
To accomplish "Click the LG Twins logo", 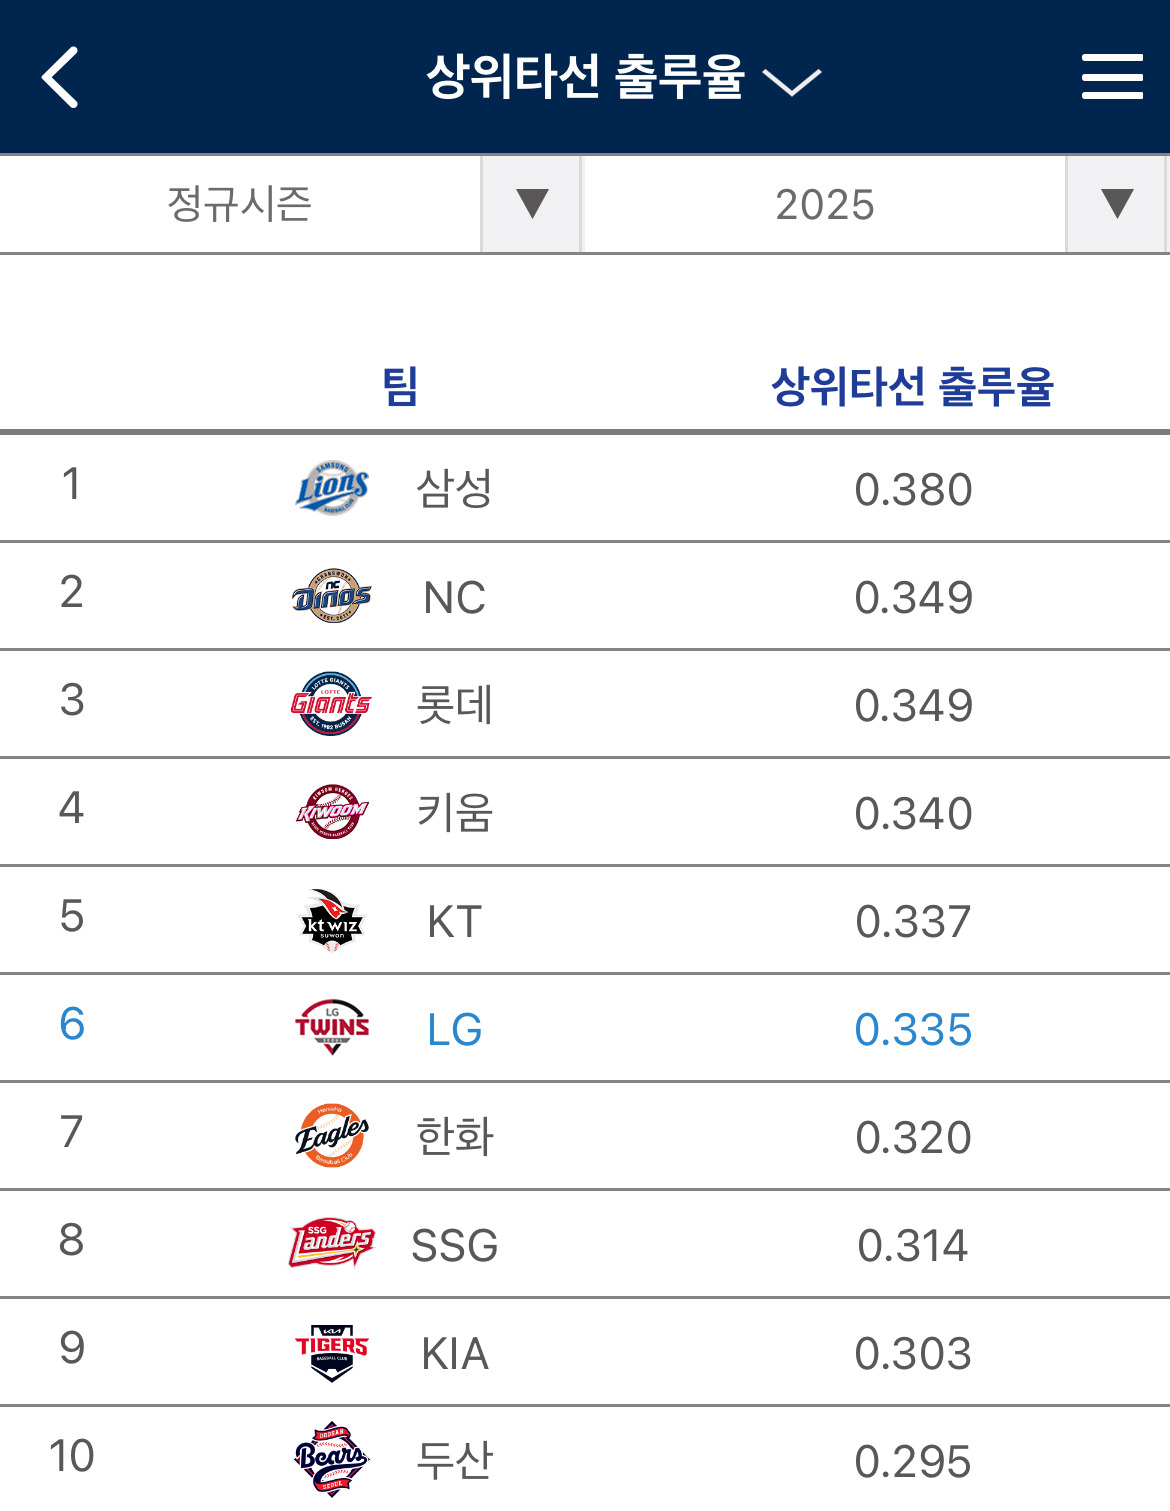I will (x=332, y=1028).
